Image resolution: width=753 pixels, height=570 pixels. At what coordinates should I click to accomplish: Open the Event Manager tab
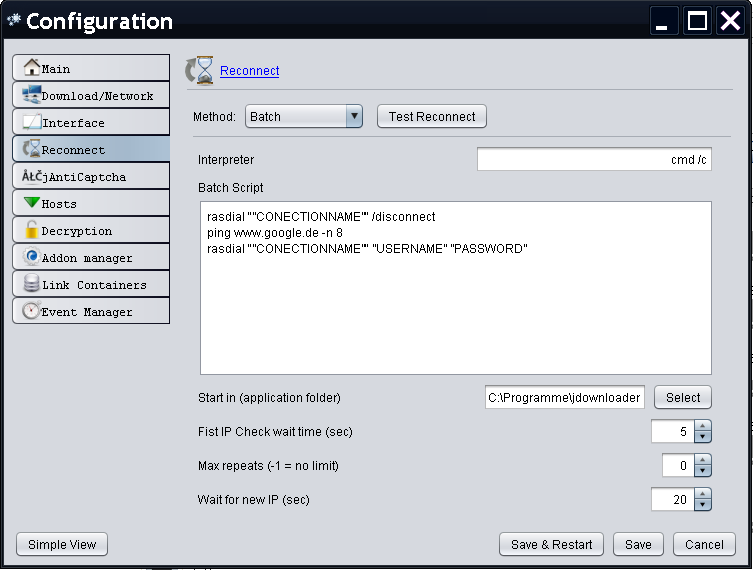tap(91, 312)
